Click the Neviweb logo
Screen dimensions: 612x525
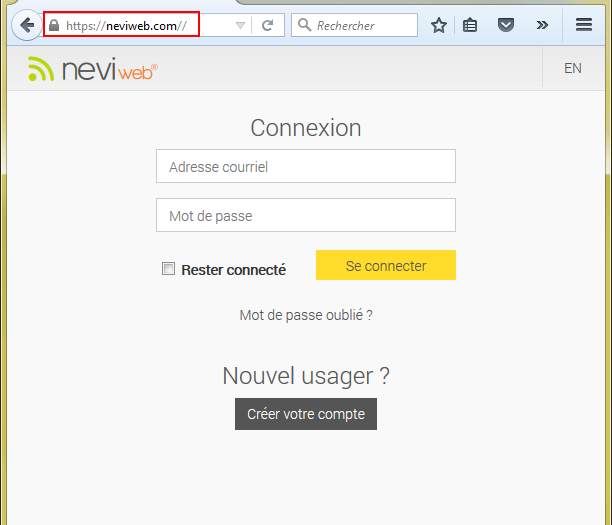(x=93, y=70)
